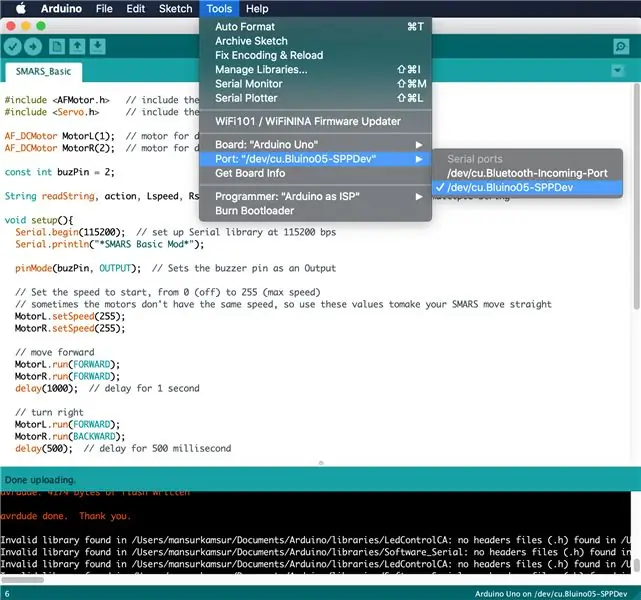Click the console vertical scrollbar
Viewport: 641px width, 600px height.
pos(636,565)
